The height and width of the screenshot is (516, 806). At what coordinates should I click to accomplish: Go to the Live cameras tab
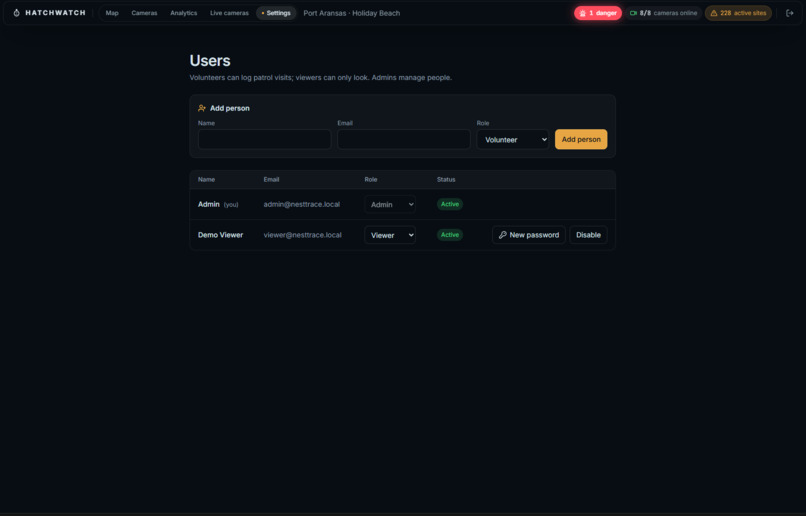tap(229, 13)
